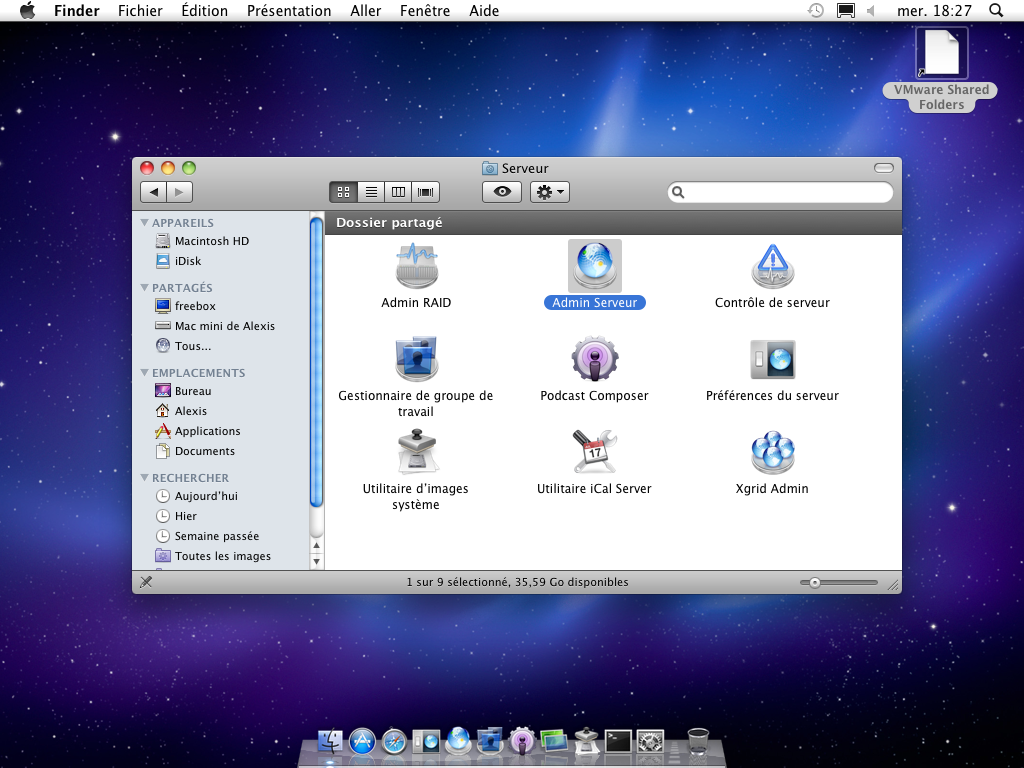The height and width of the screenshot is (768, 1024).
Task: Open Spotlight search in the menu bar
Action: pos(996,10)
